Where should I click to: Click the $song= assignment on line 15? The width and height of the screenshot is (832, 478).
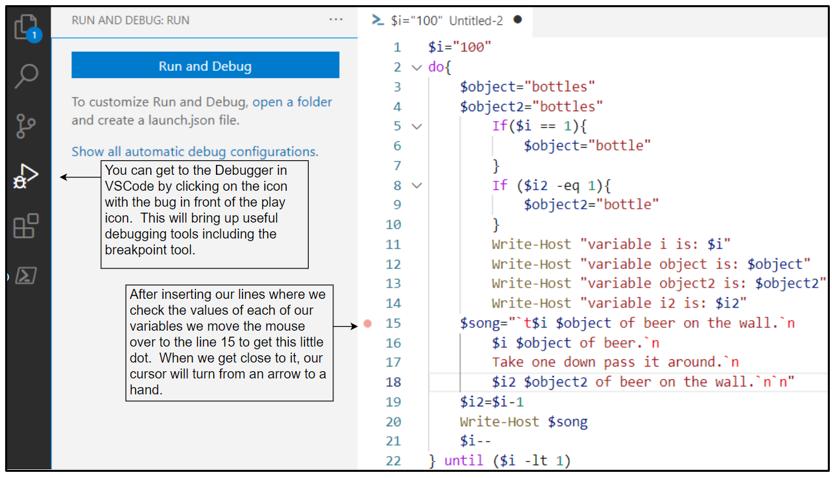[627, 323]
